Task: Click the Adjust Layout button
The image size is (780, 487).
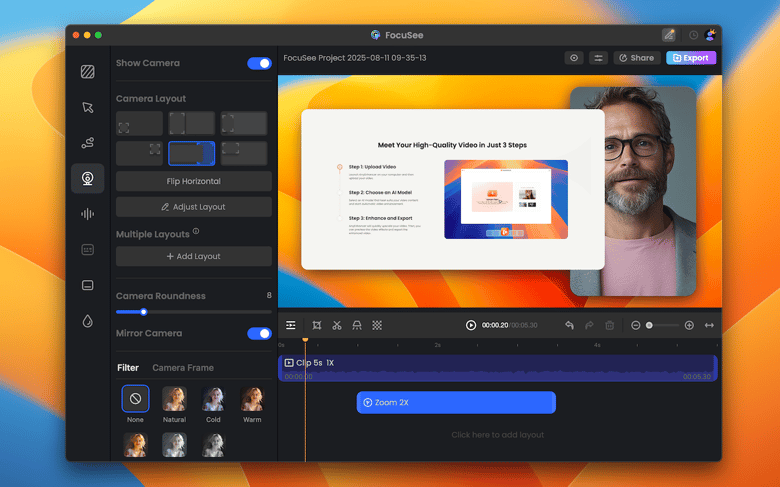Action: pyautogui.click(x=194, y=207)
